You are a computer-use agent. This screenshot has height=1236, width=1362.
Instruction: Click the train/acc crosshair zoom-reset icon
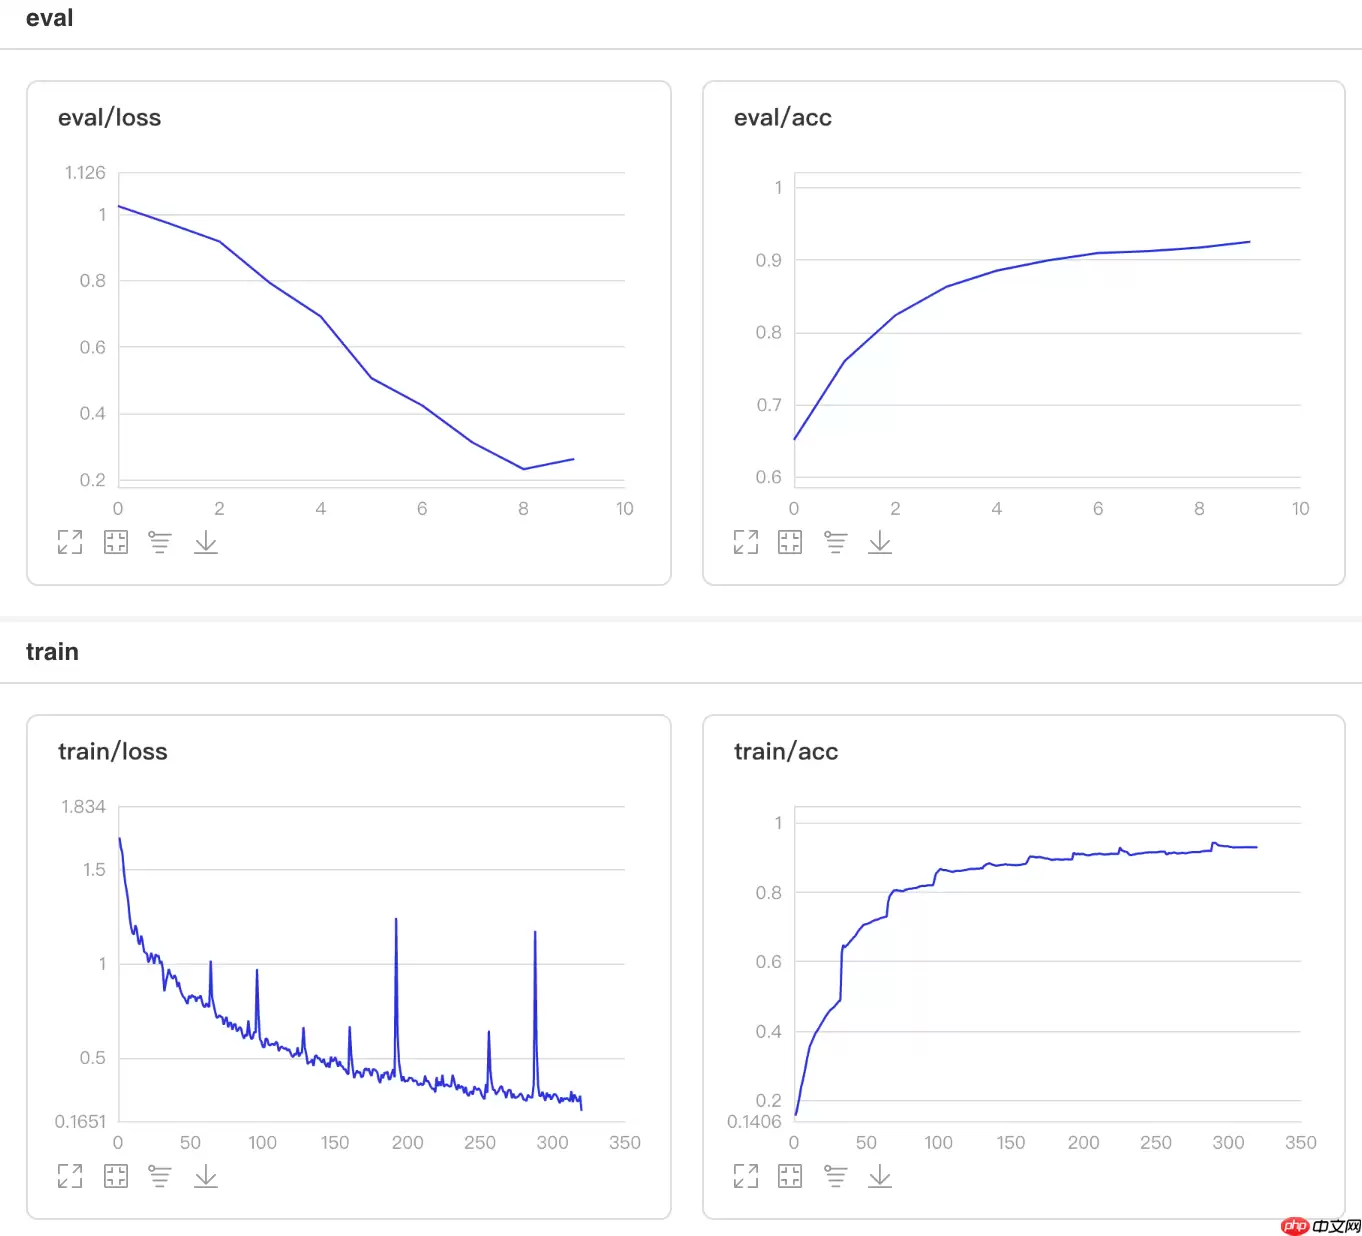[790, 1176]
